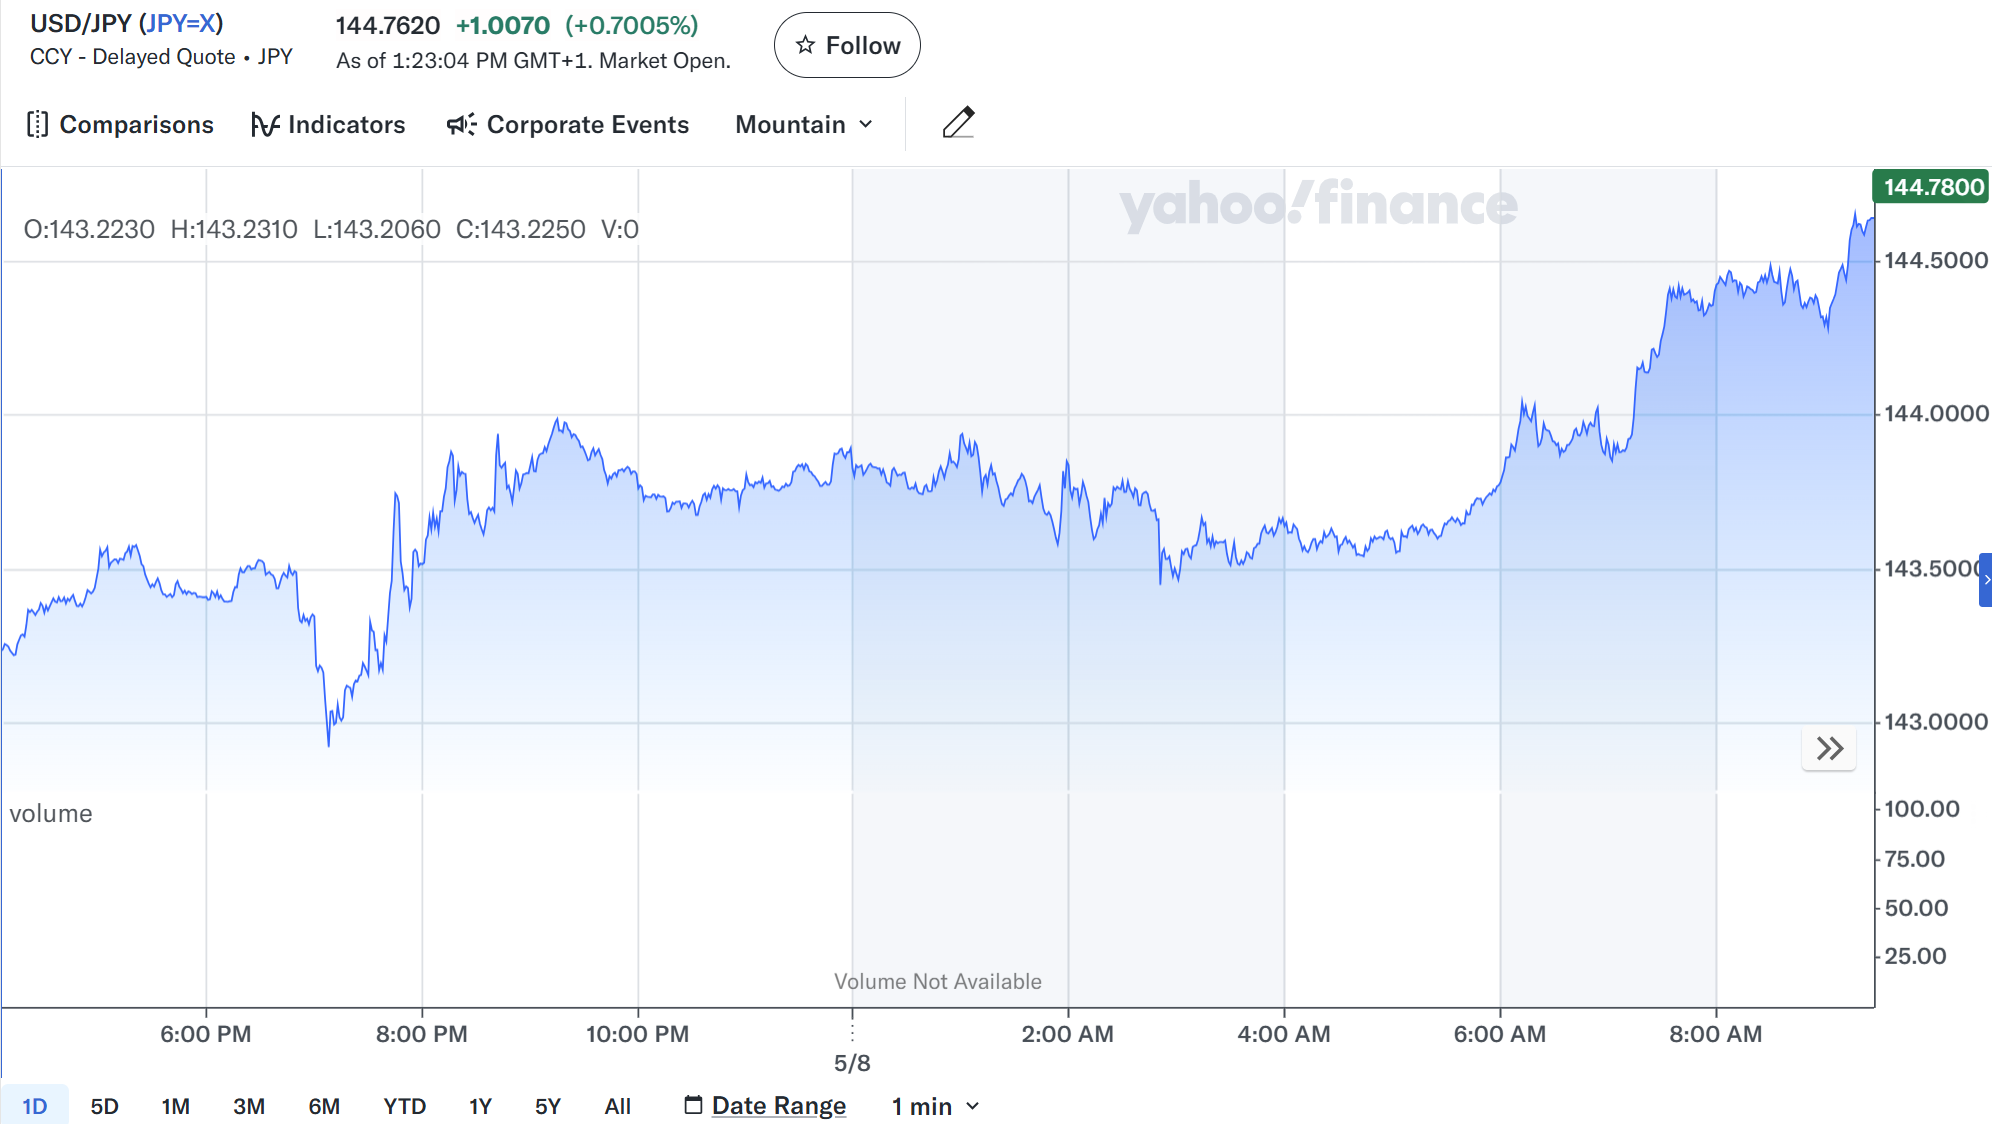Open the Mountain chart type dropdown
Viewport: 1992px width, 1124px height.
[805, 124]
